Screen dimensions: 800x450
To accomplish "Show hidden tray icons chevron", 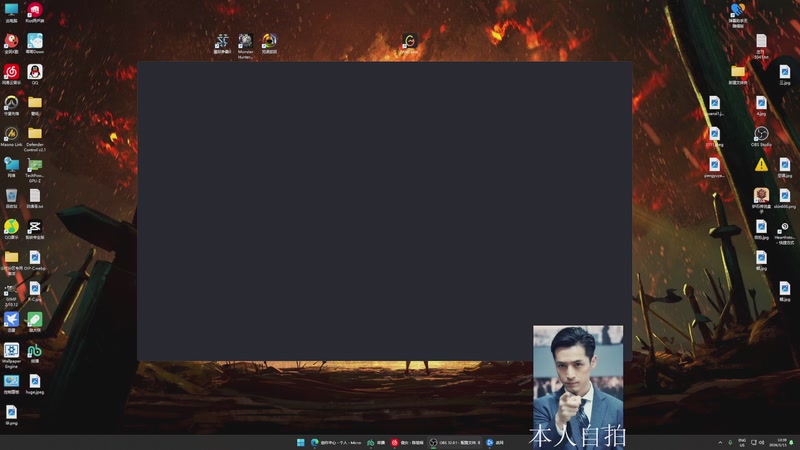I will click(720, 442).
